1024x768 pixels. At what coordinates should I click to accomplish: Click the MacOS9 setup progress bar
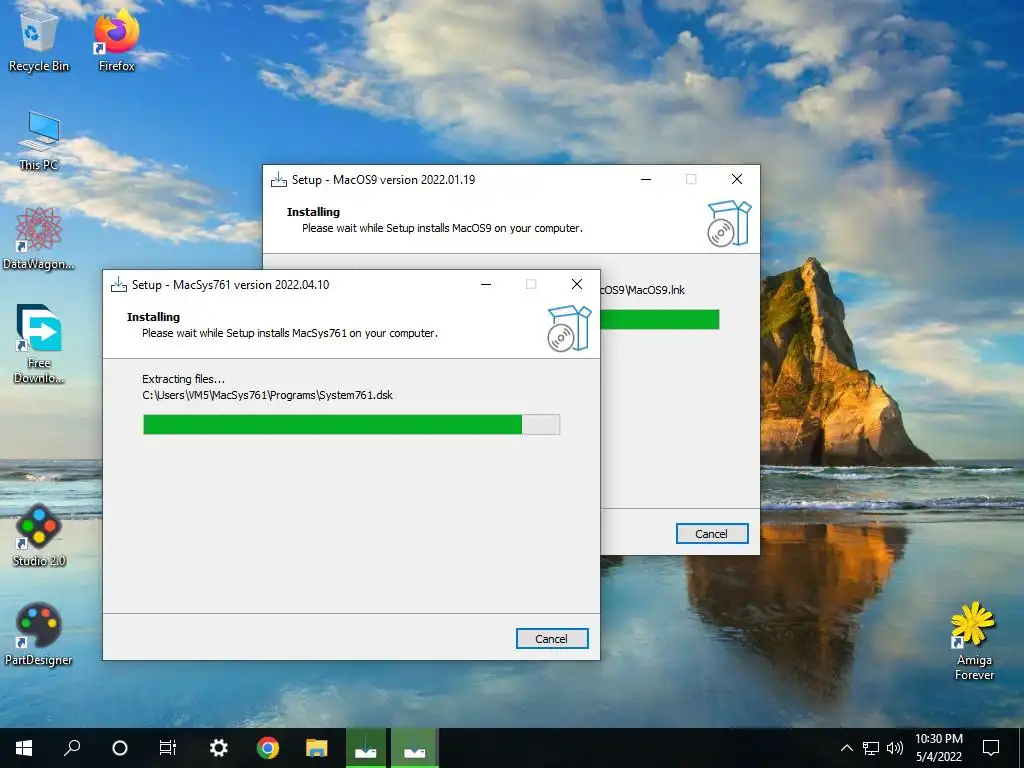pyautogui.click(x=660, y=319)
